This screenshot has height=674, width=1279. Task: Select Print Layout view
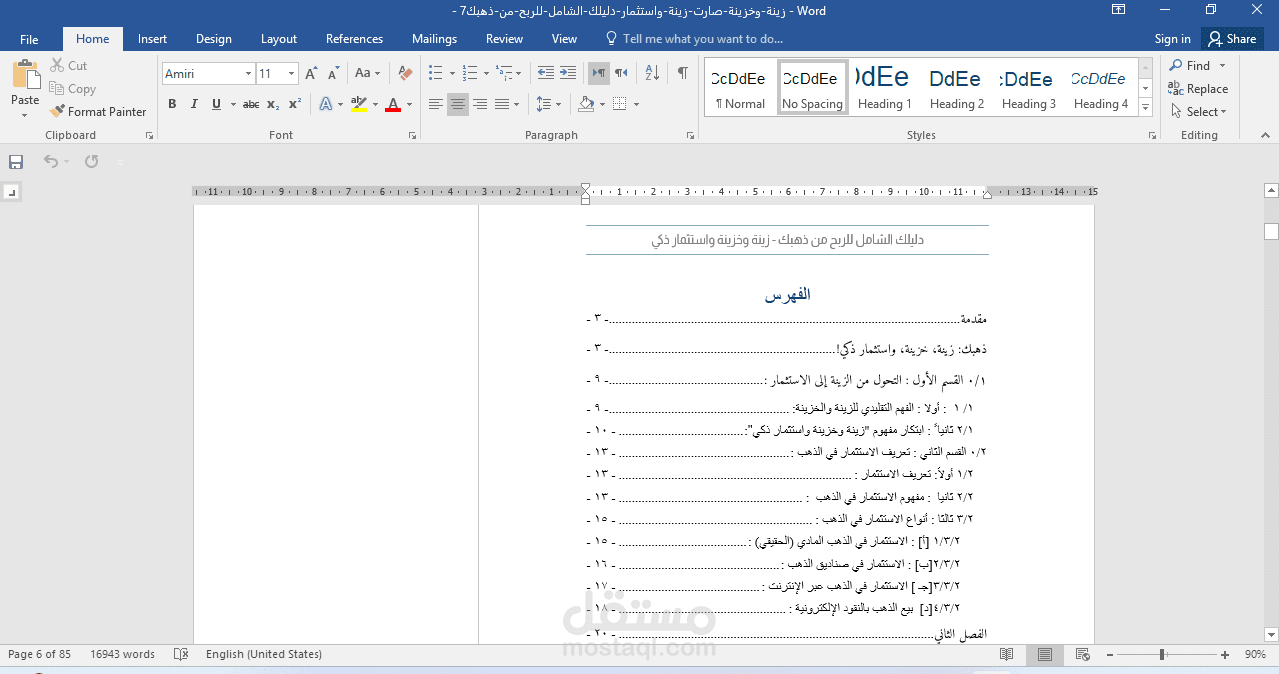pos(1045,654)
